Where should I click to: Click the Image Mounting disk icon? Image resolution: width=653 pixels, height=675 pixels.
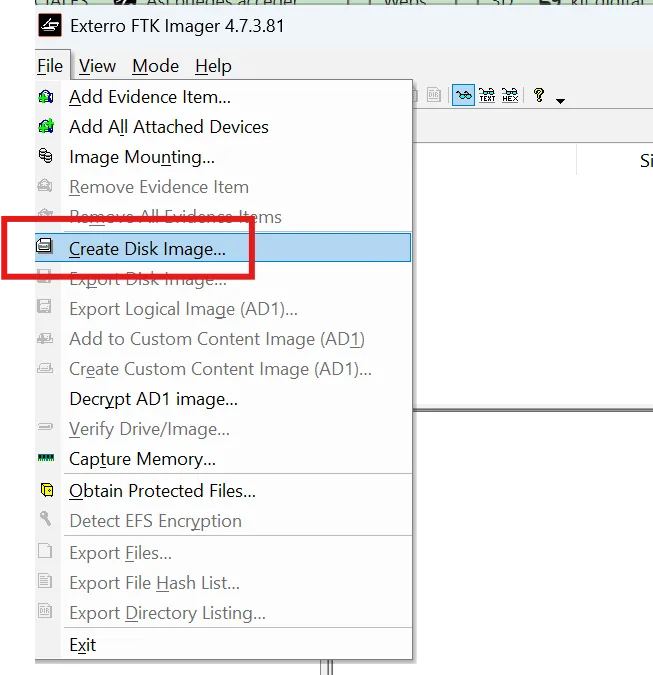coord(46,156)
